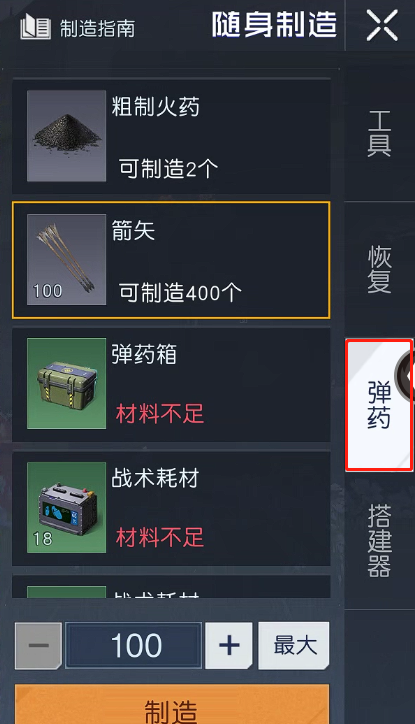The image size is (415, 724).
Task: Select the 粗制火药 gunpowder pile icon
Action: pyautogui.click(x=66, y=136)
